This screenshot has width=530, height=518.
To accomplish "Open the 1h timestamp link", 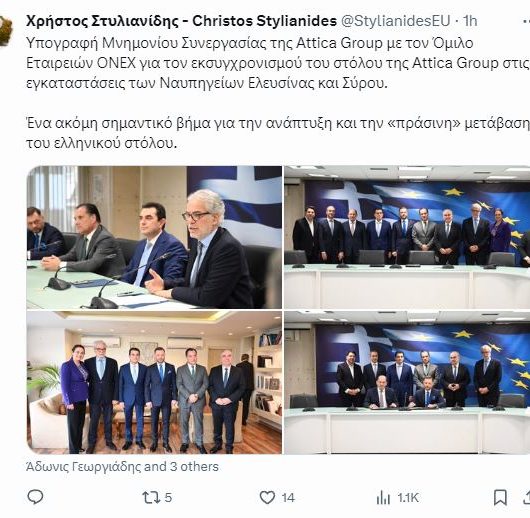I will [469, 21].
